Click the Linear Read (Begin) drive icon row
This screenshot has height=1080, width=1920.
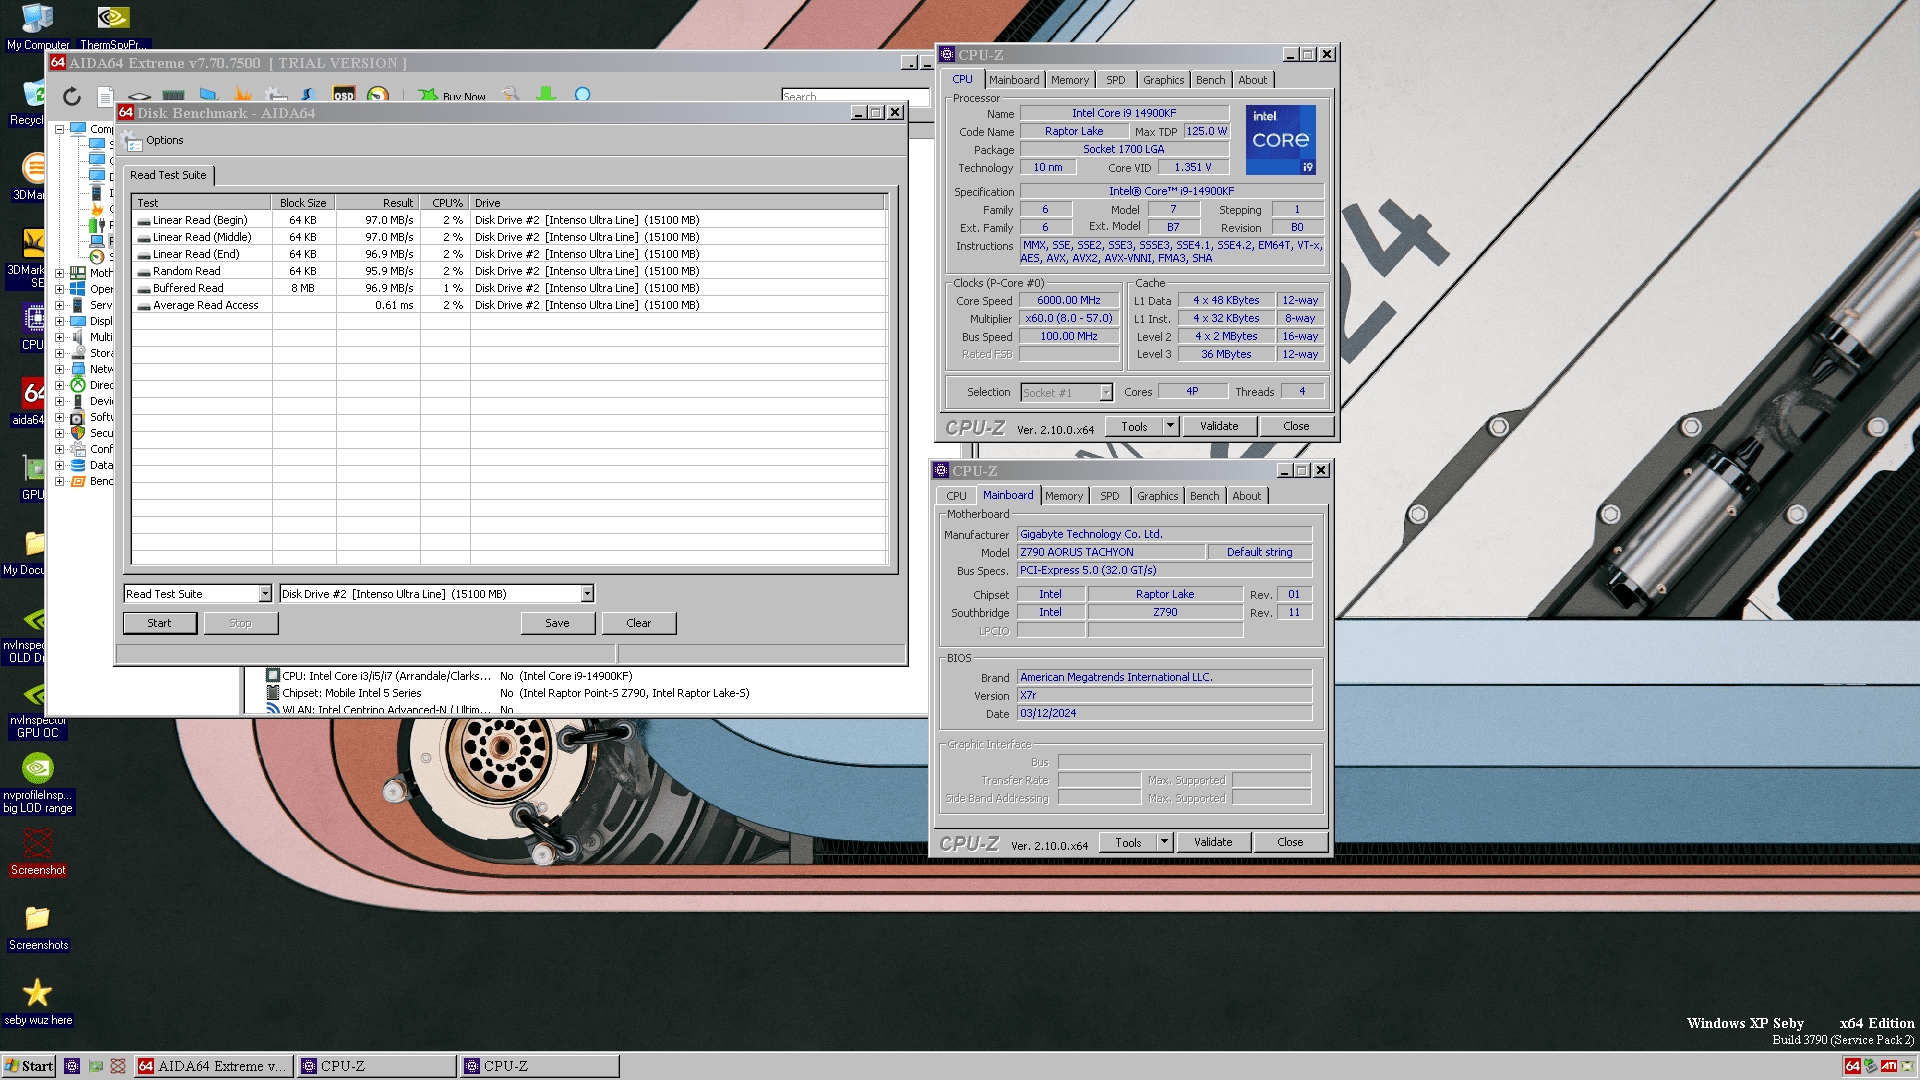pyautogui.click(x=144, y=221)
